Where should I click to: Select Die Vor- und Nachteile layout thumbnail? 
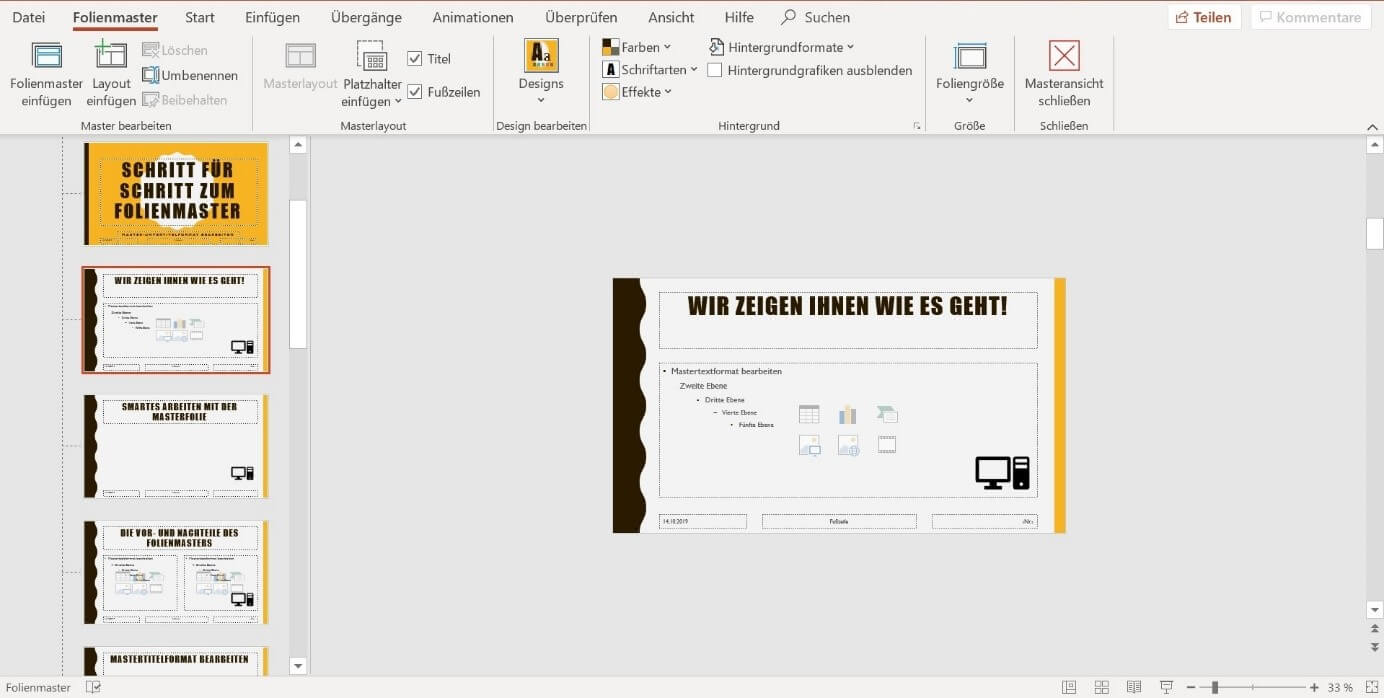176,572
